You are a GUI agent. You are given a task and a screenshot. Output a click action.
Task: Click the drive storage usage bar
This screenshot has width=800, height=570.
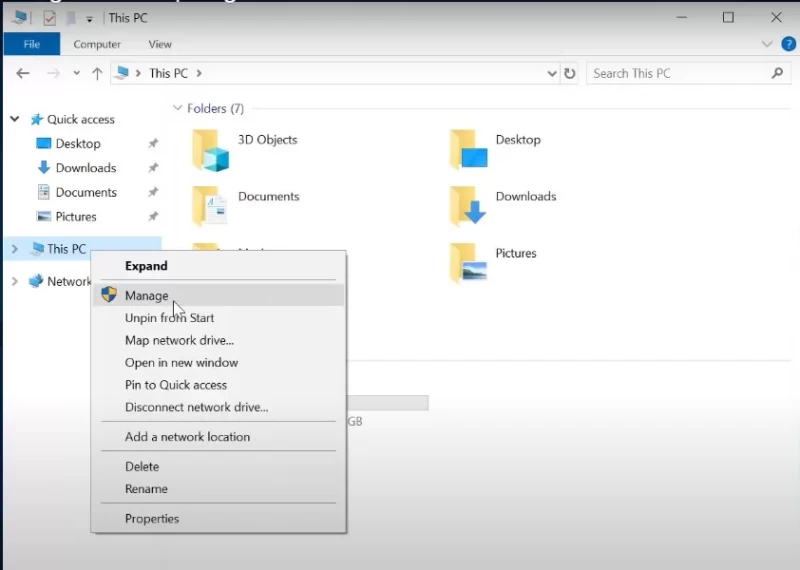click(388, 403)
